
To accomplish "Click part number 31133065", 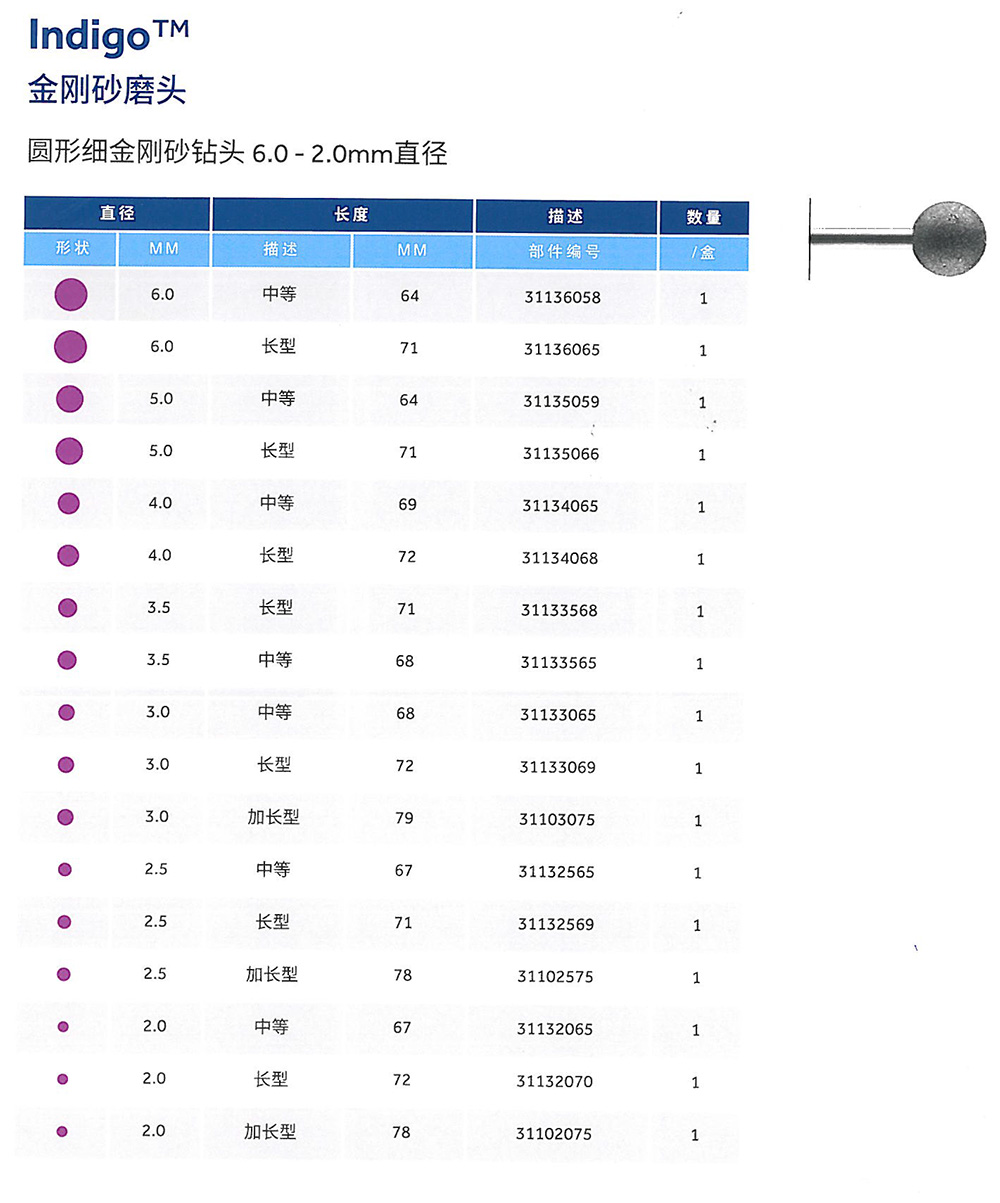I will pyautogui.click(x=558, y=715).
